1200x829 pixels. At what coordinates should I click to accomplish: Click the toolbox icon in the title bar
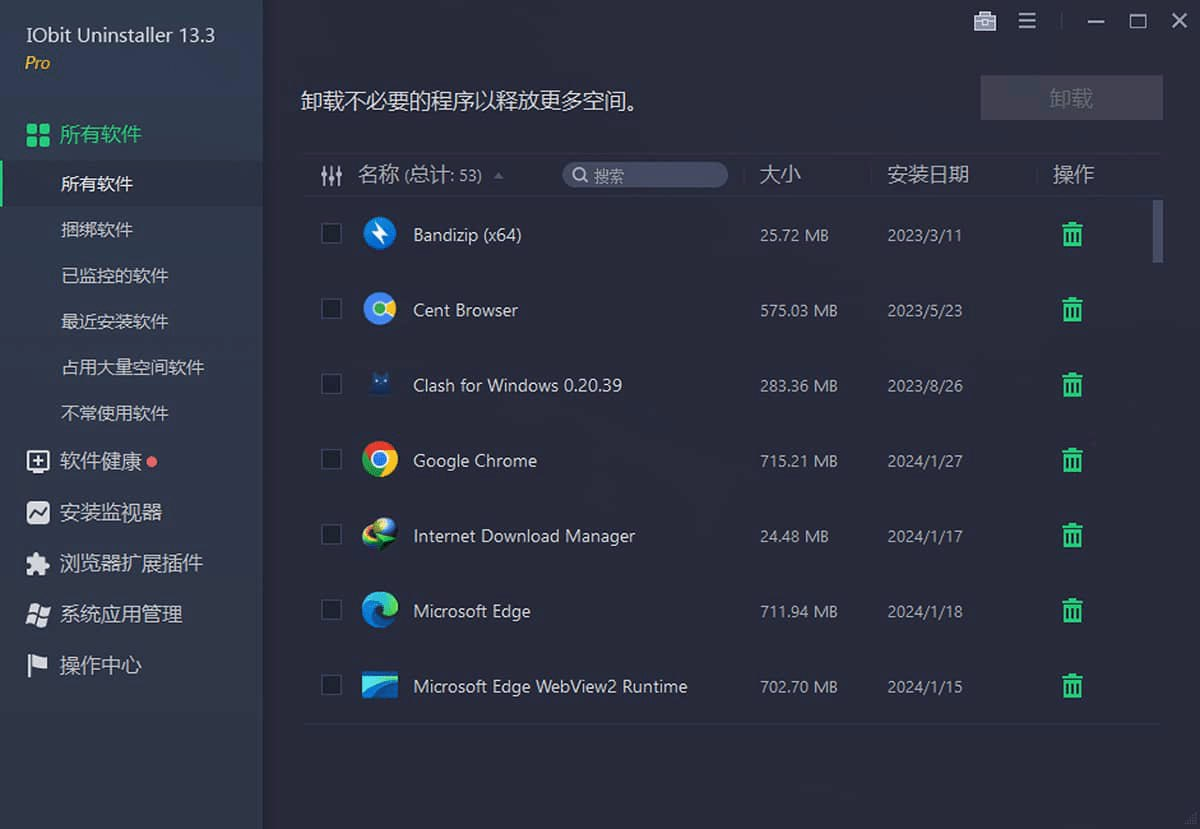point(985,20)
